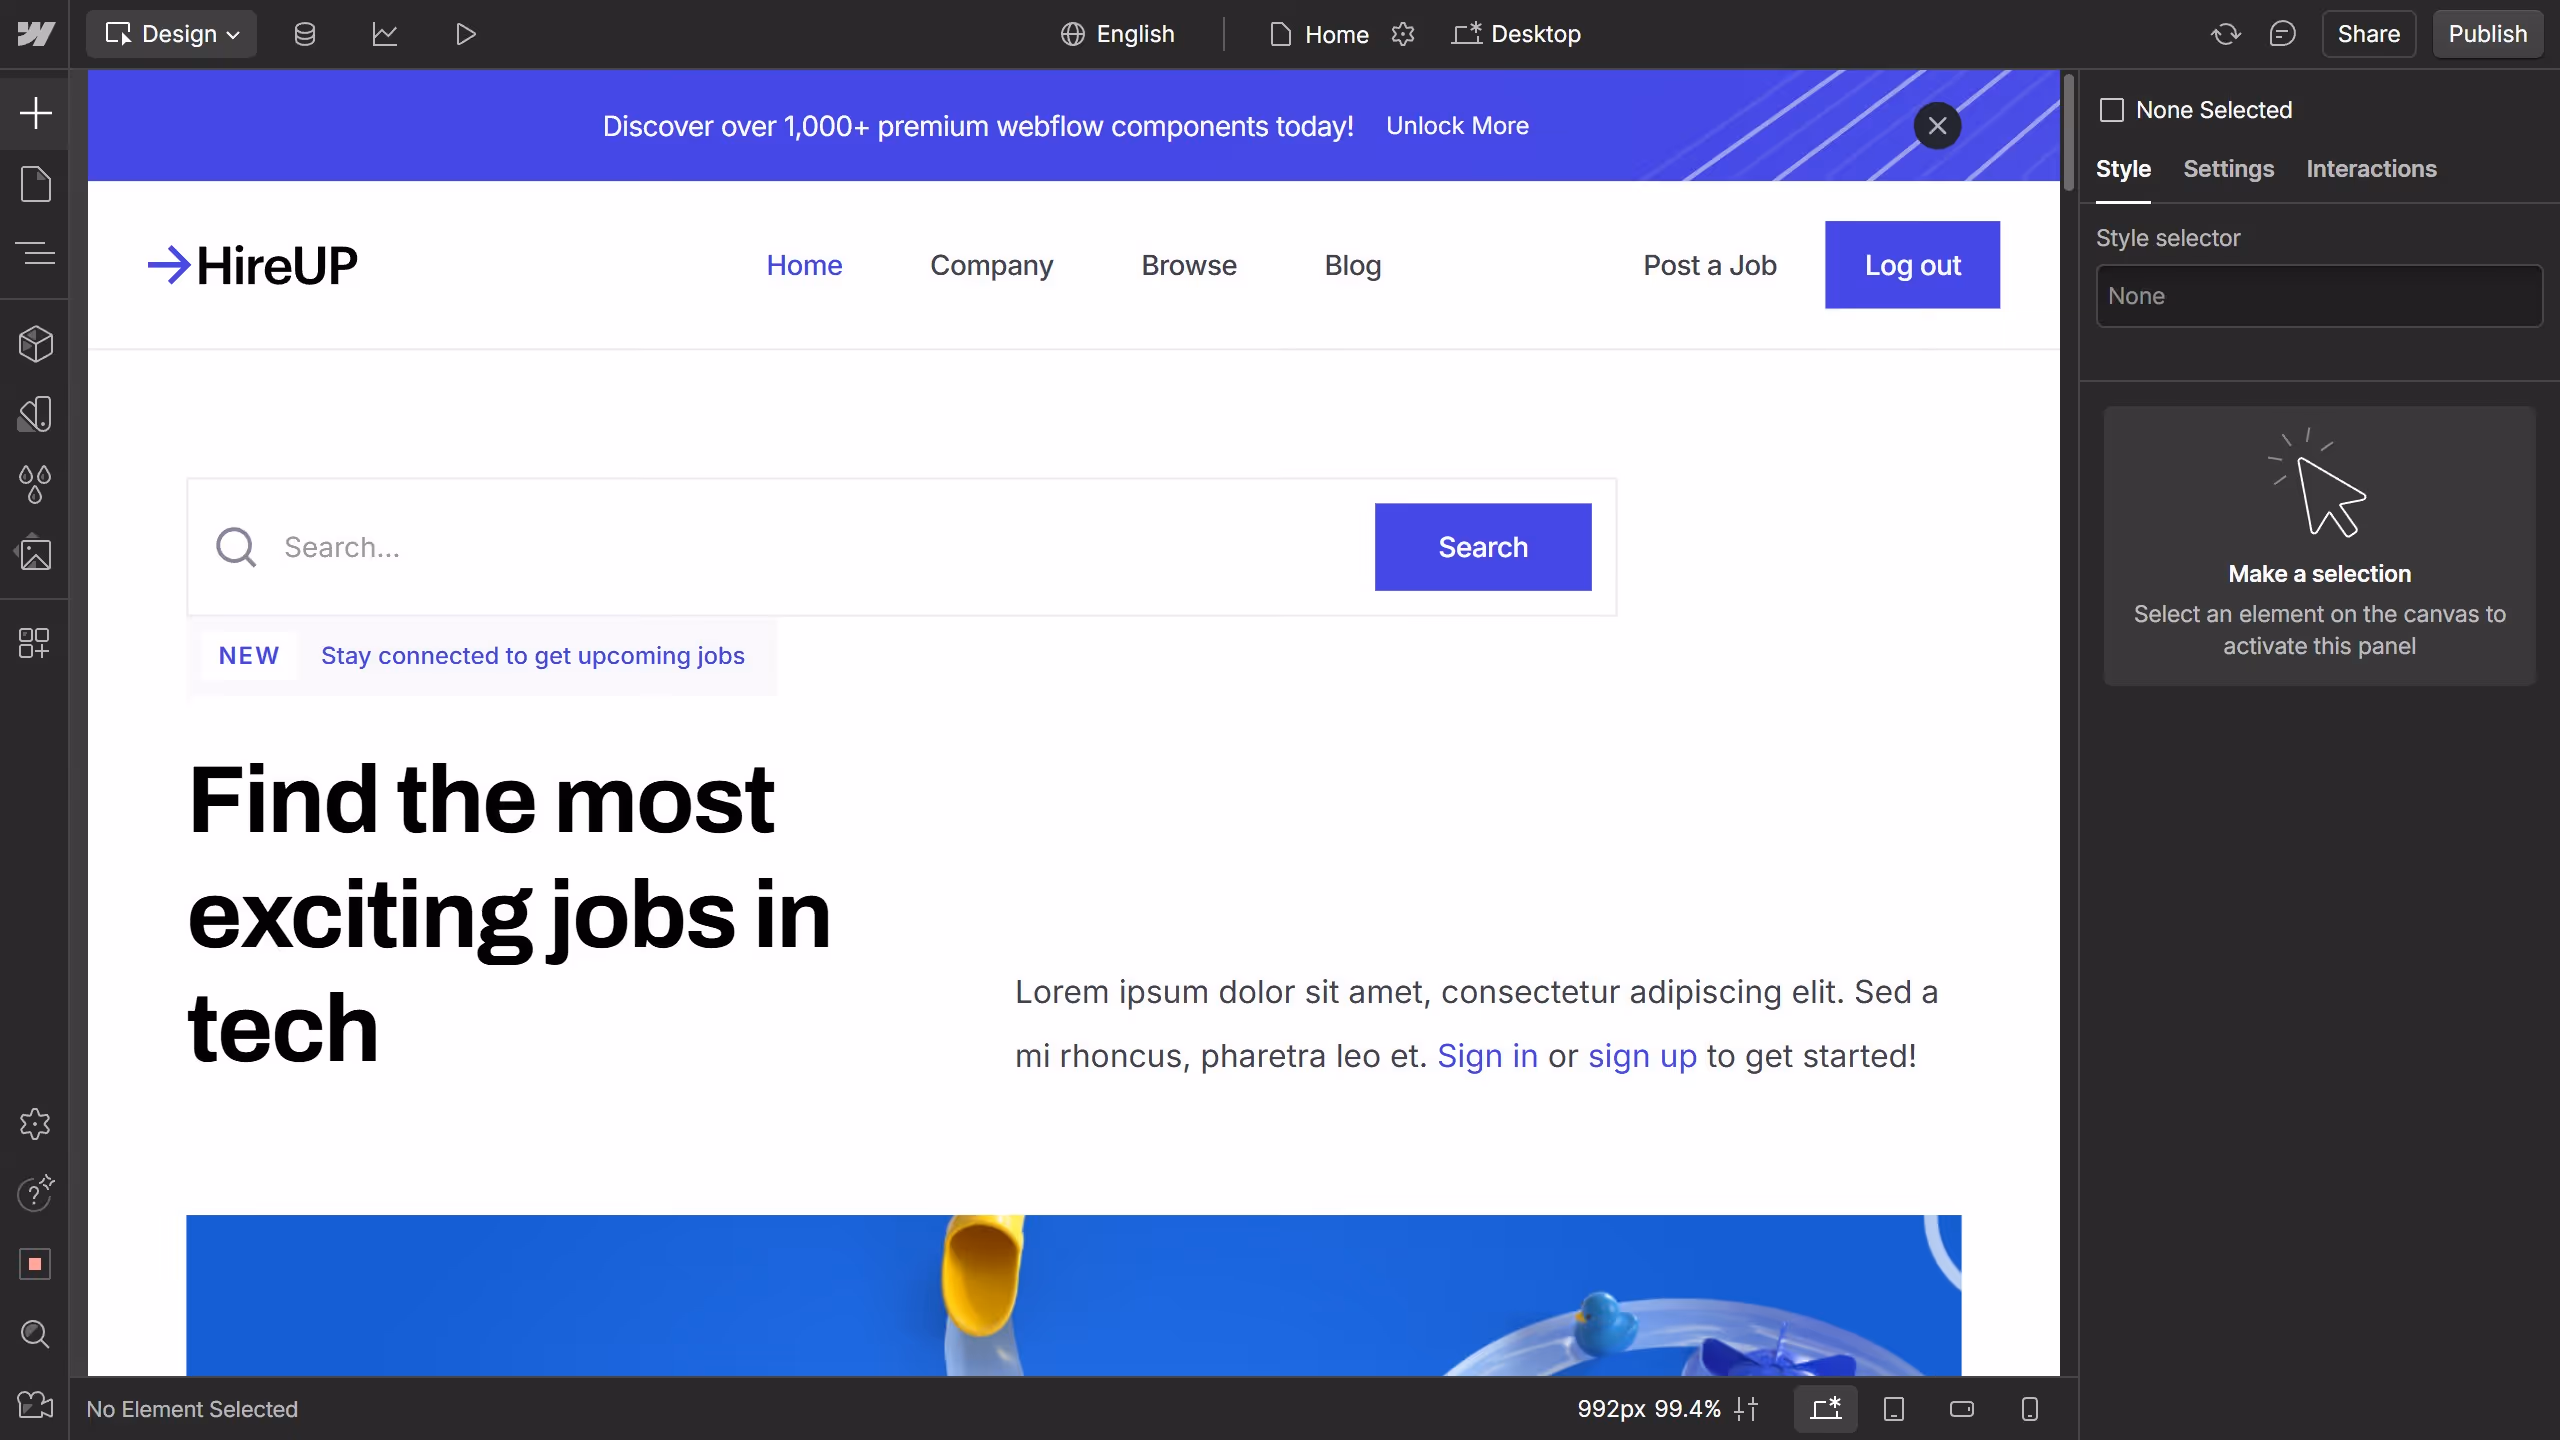Toggle Preview mode with the play icon
Viewport: 2560px width, 1440px height.
[x=464, y=33]
